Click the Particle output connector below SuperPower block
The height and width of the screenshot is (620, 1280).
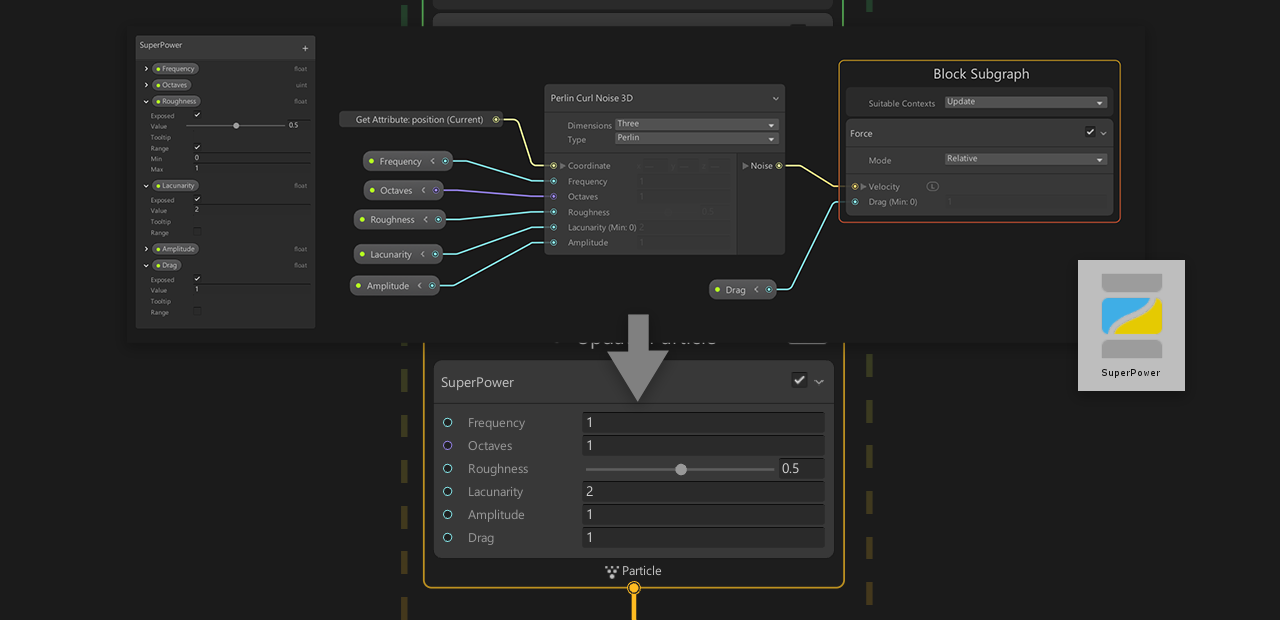tap(633, 588)
